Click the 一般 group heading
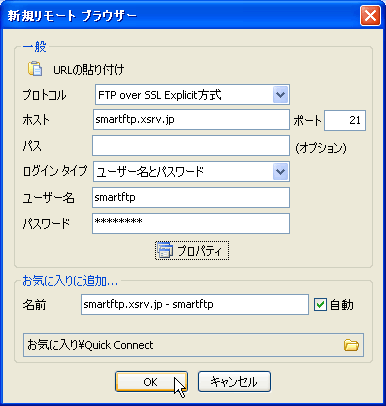 (34, 46)
